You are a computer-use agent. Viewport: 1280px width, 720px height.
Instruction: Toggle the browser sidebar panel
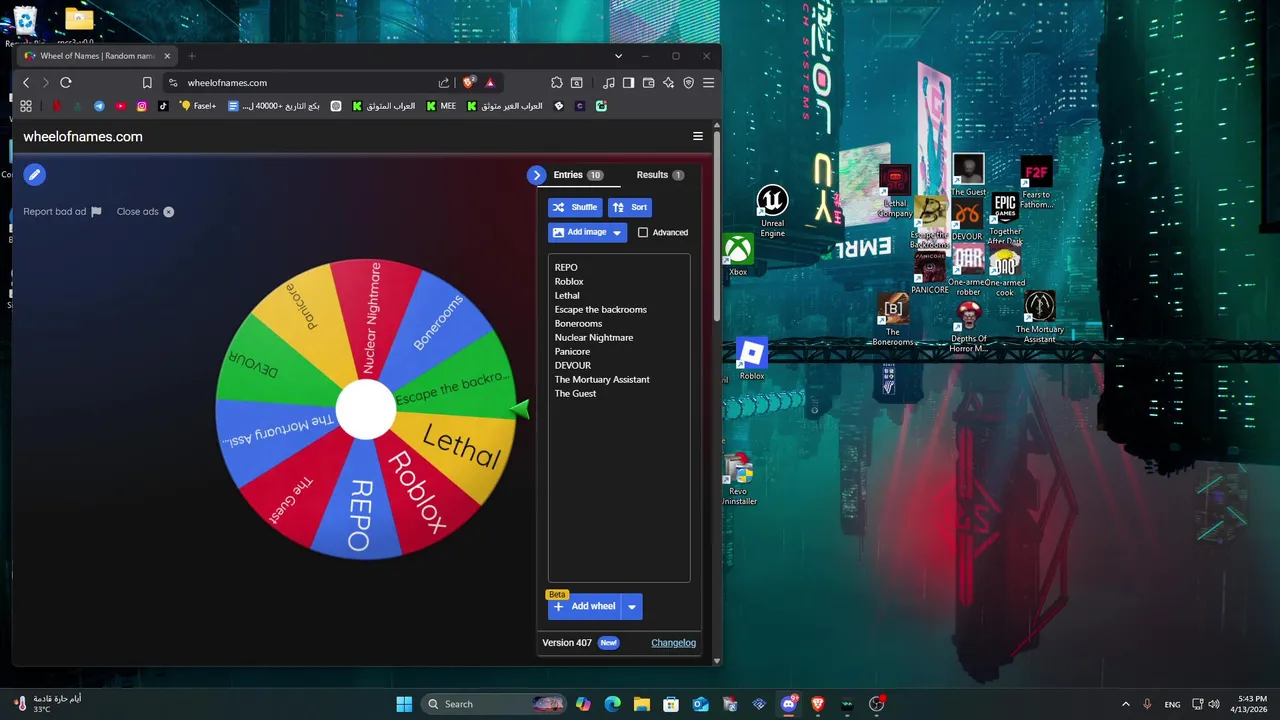(x=628, y=83)
